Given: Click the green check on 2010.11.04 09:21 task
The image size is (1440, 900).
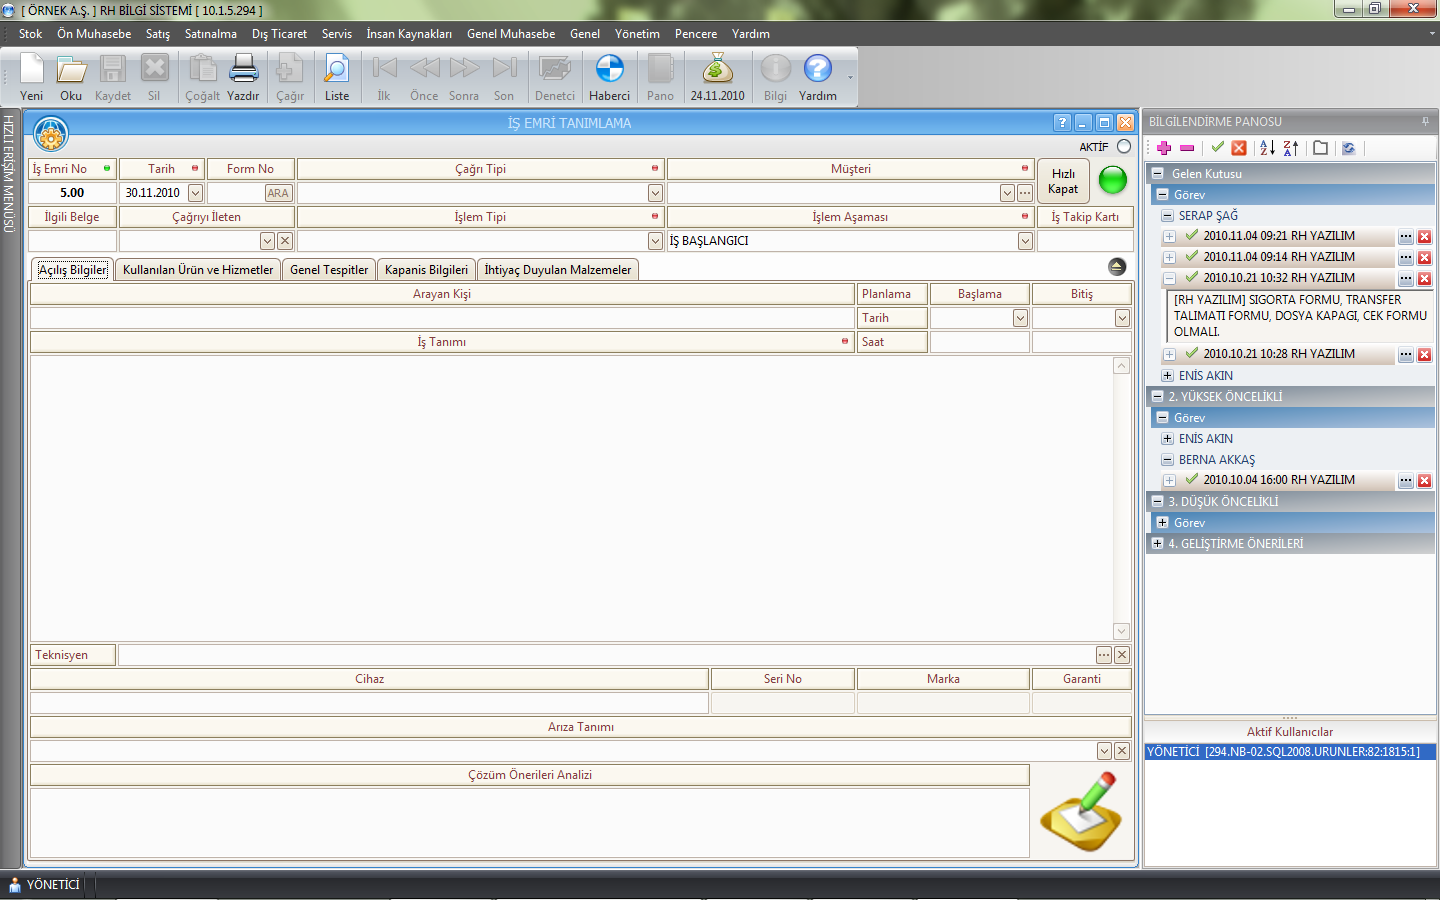Looking at the screenshot, I should click(x=1191, y=236).
